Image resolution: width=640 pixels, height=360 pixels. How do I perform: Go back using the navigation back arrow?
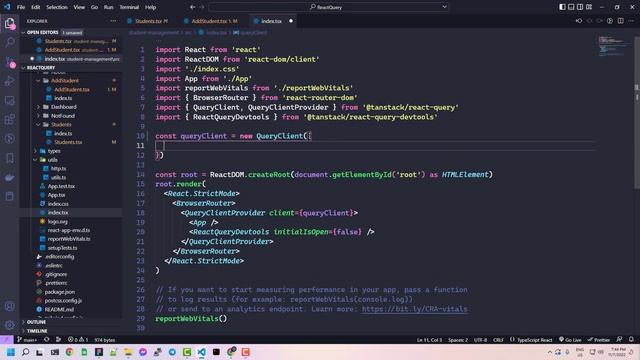coord(192,7)
